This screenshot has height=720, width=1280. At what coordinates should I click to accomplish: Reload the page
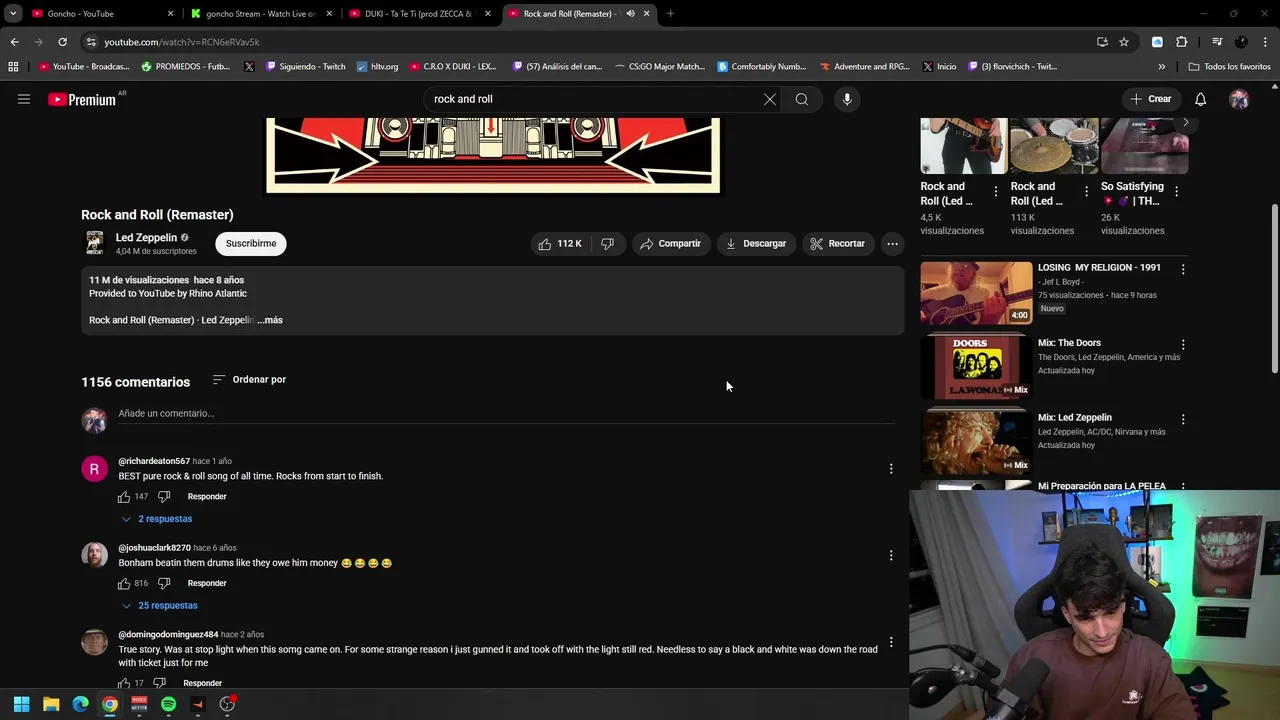[62, 42]
